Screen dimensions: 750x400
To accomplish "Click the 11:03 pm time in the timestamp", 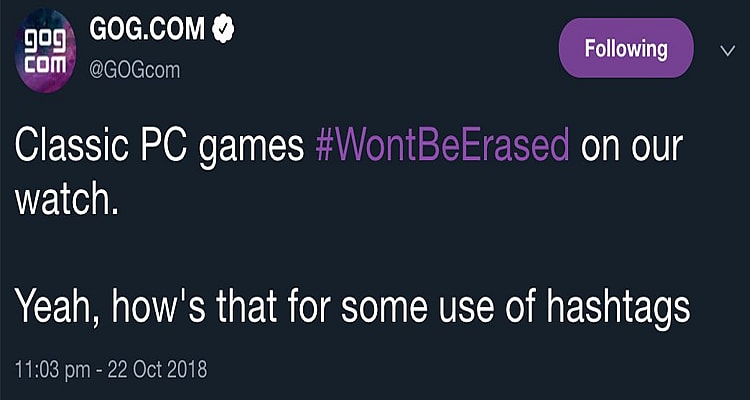I will [52, 369].
